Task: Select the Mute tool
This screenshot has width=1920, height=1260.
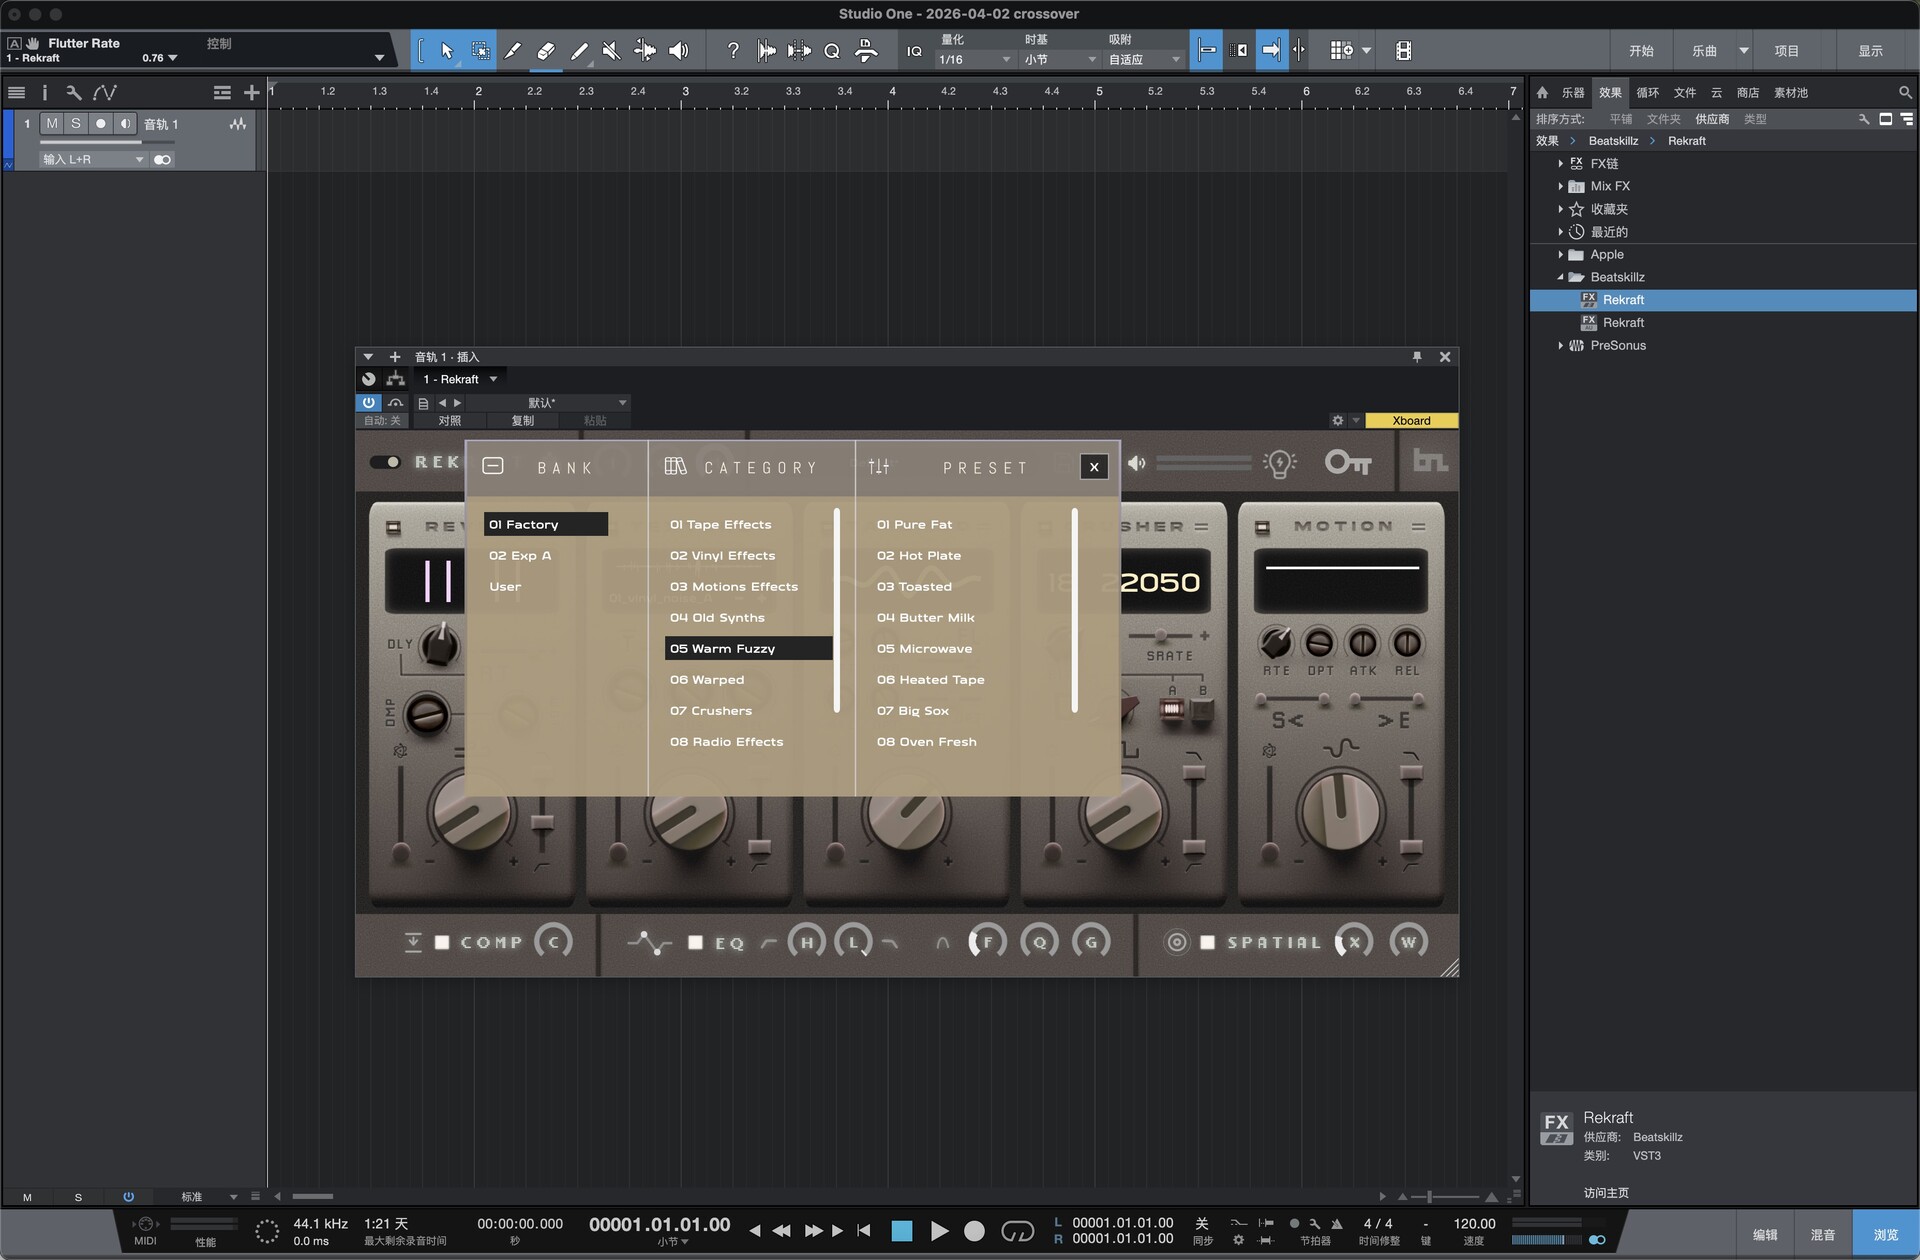Action: (612, 51)
